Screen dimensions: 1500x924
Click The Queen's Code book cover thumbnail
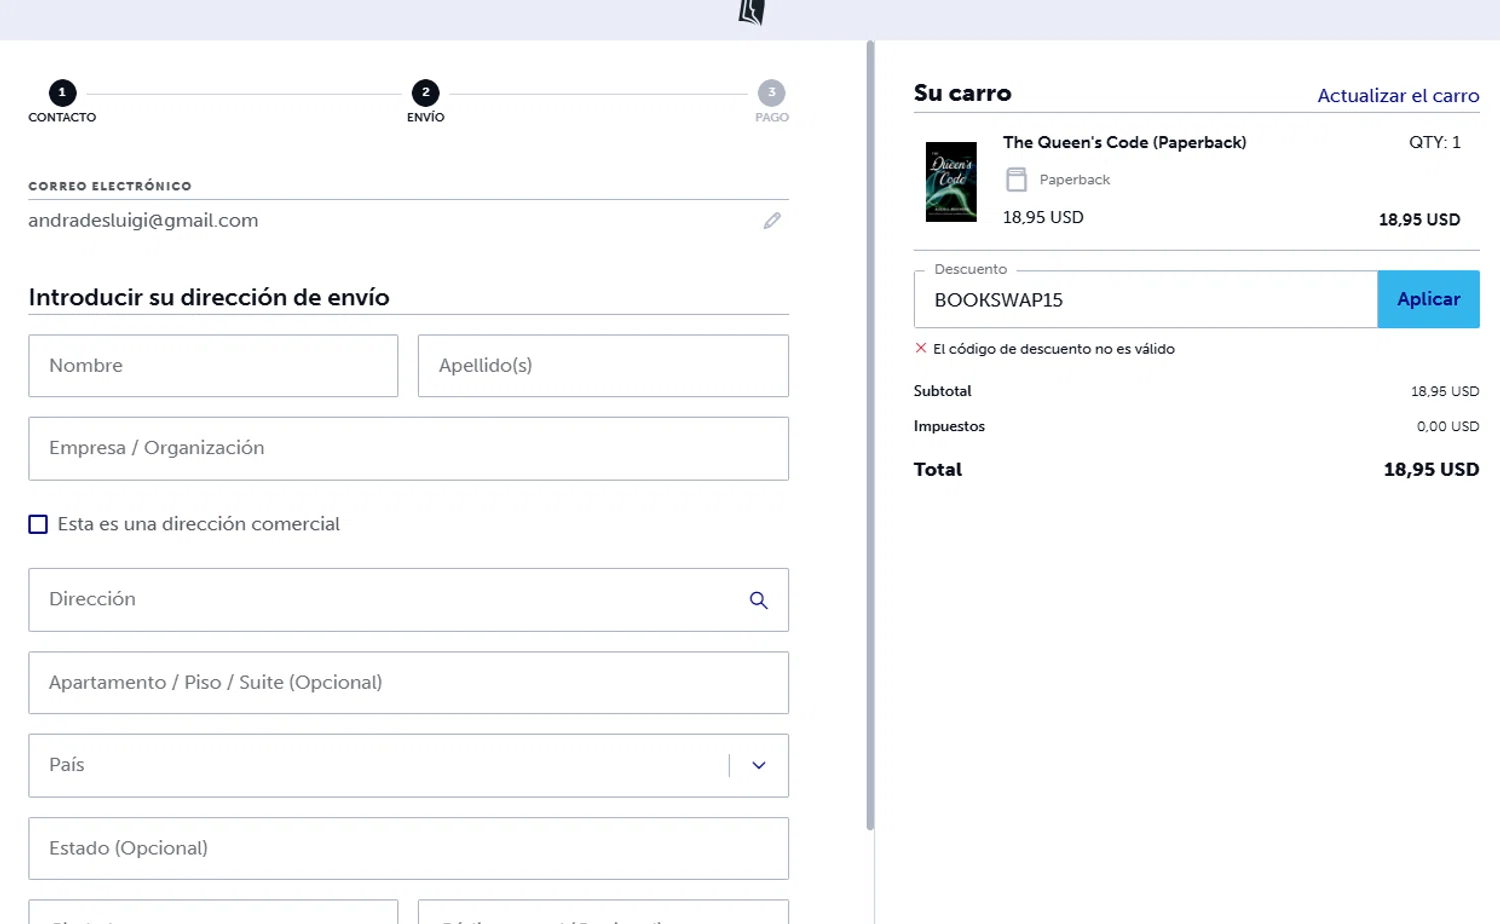click(951, 182)
